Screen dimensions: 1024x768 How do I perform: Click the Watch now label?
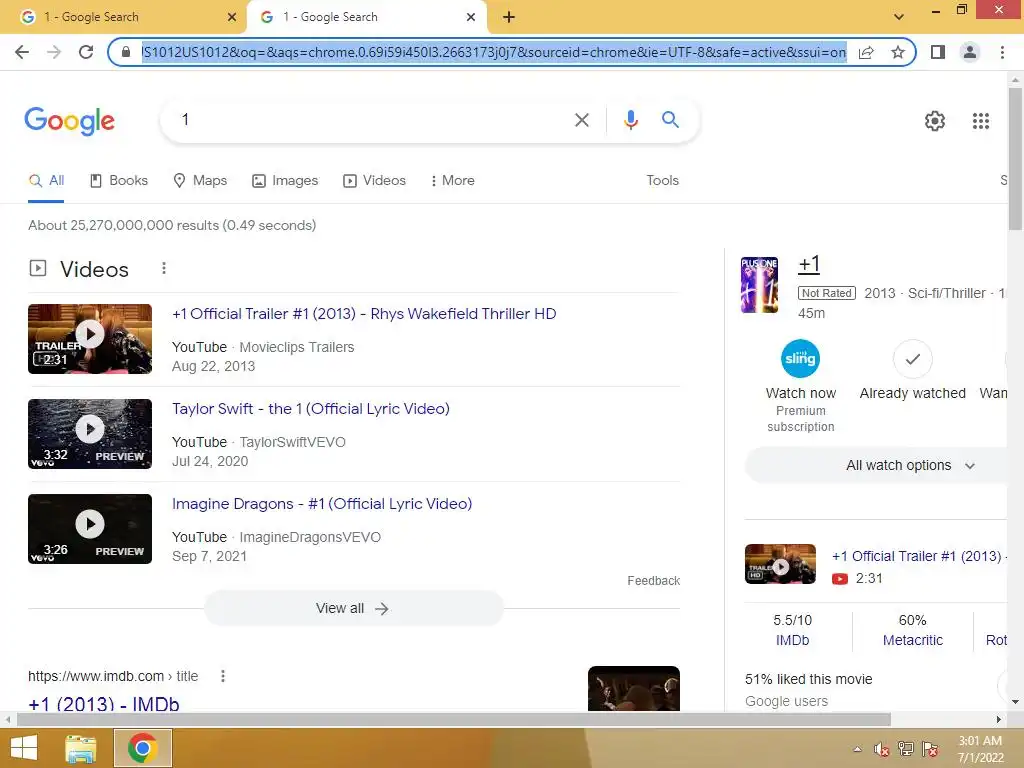click(801, 393)
